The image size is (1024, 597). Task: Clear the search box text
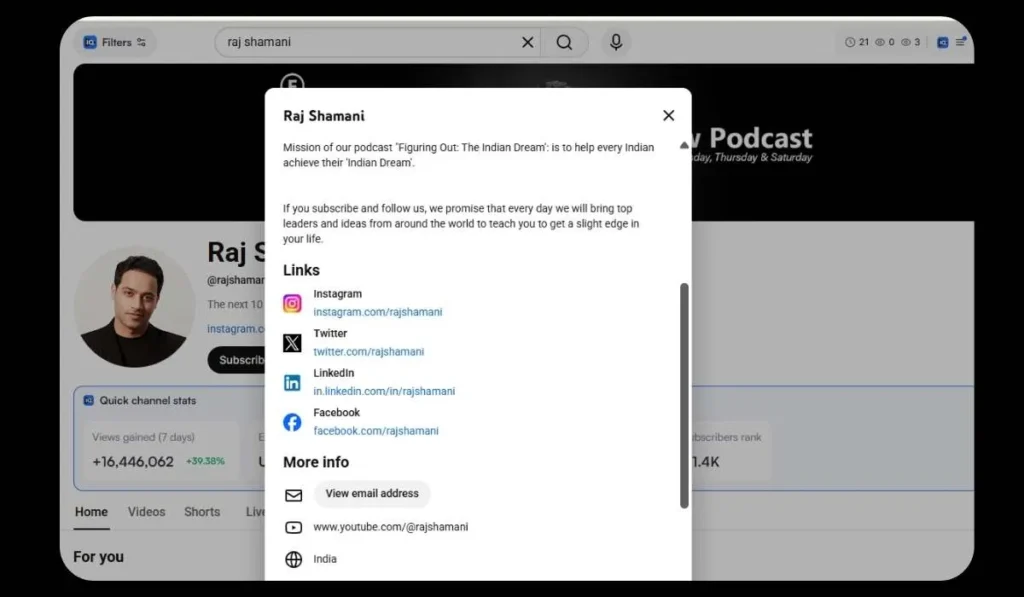point(527,42)
